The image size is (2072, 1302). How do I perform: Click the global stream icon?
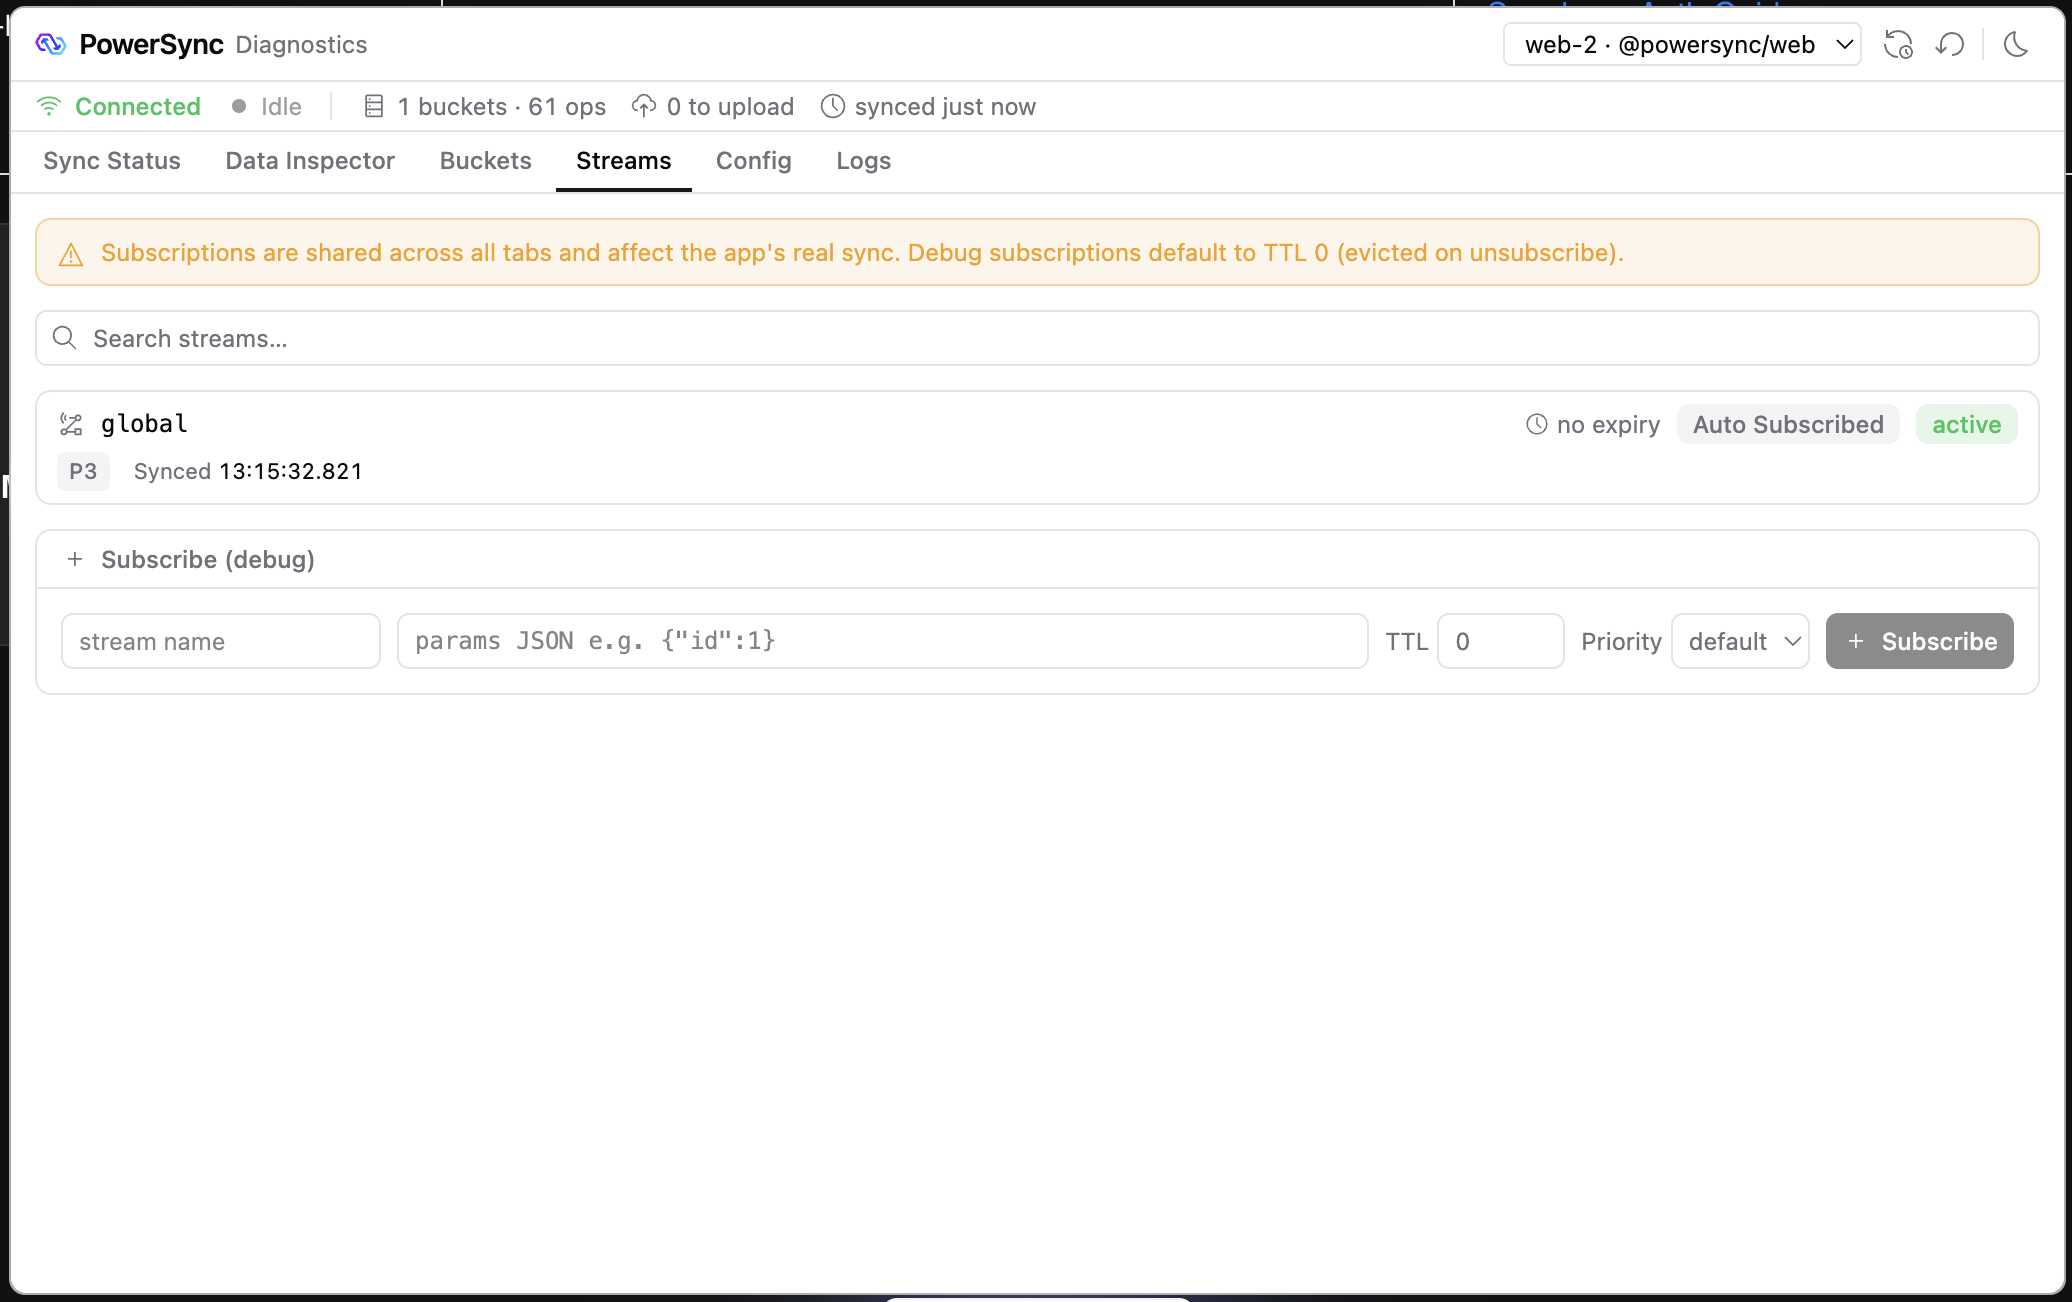click(71, 424)
